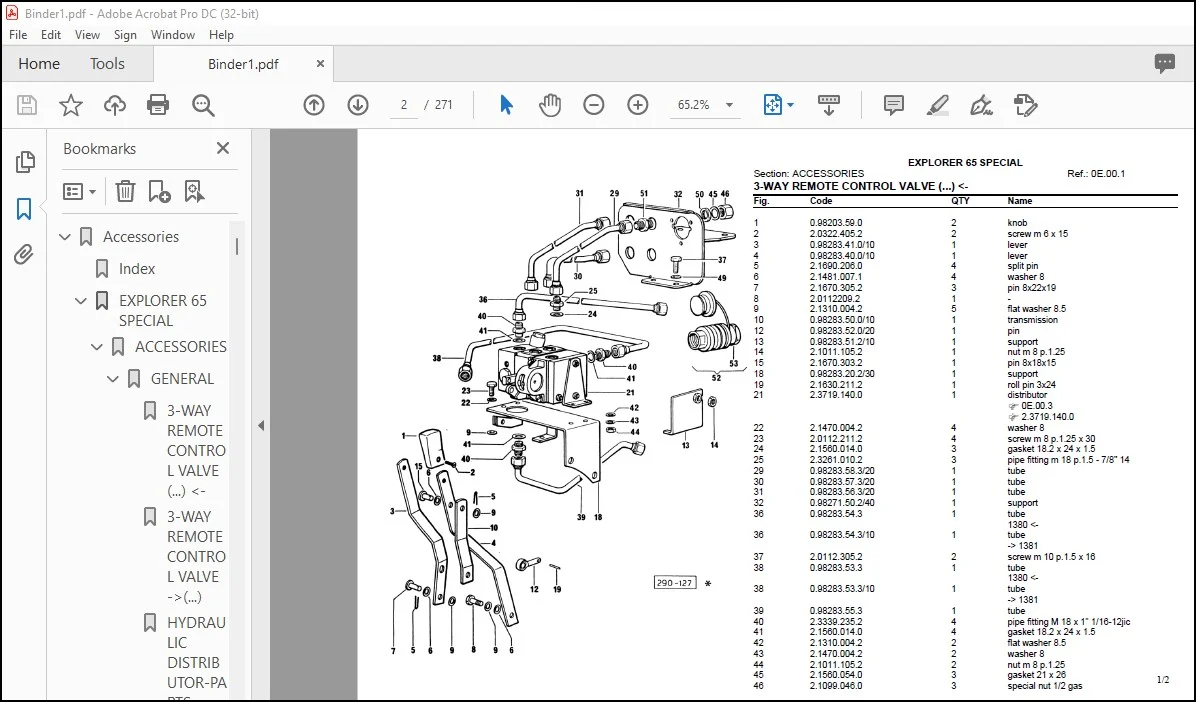
Task: Add file to starred with star icon
Action: click(71, 105)
